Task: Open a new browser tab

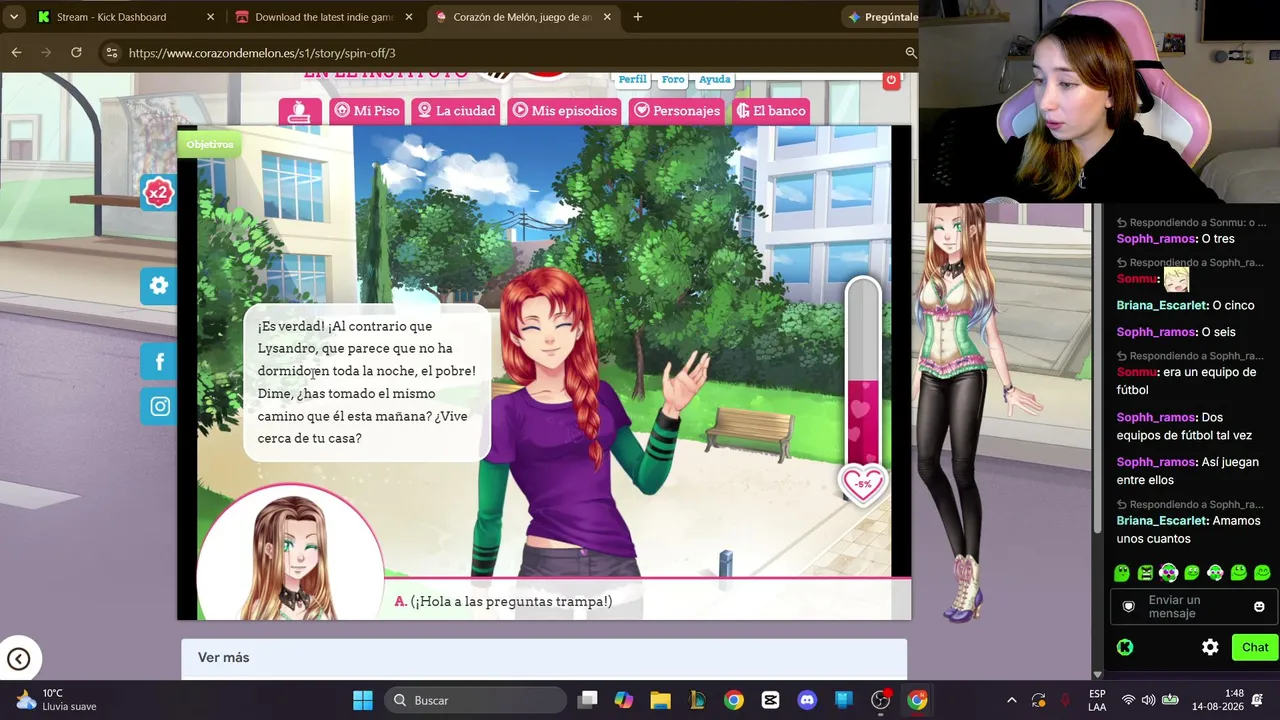Action: [638, 17]
